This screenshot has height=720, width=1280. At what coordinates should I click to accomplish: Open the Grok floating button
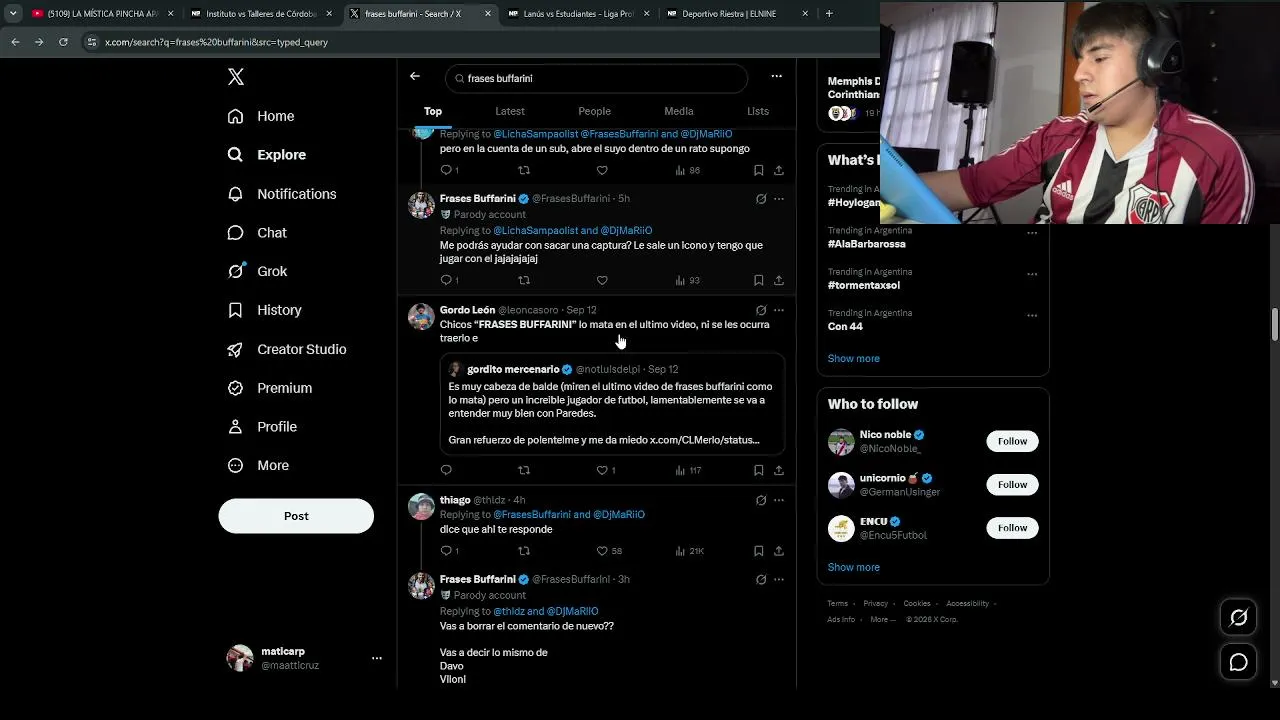(x=1238, y=618)
